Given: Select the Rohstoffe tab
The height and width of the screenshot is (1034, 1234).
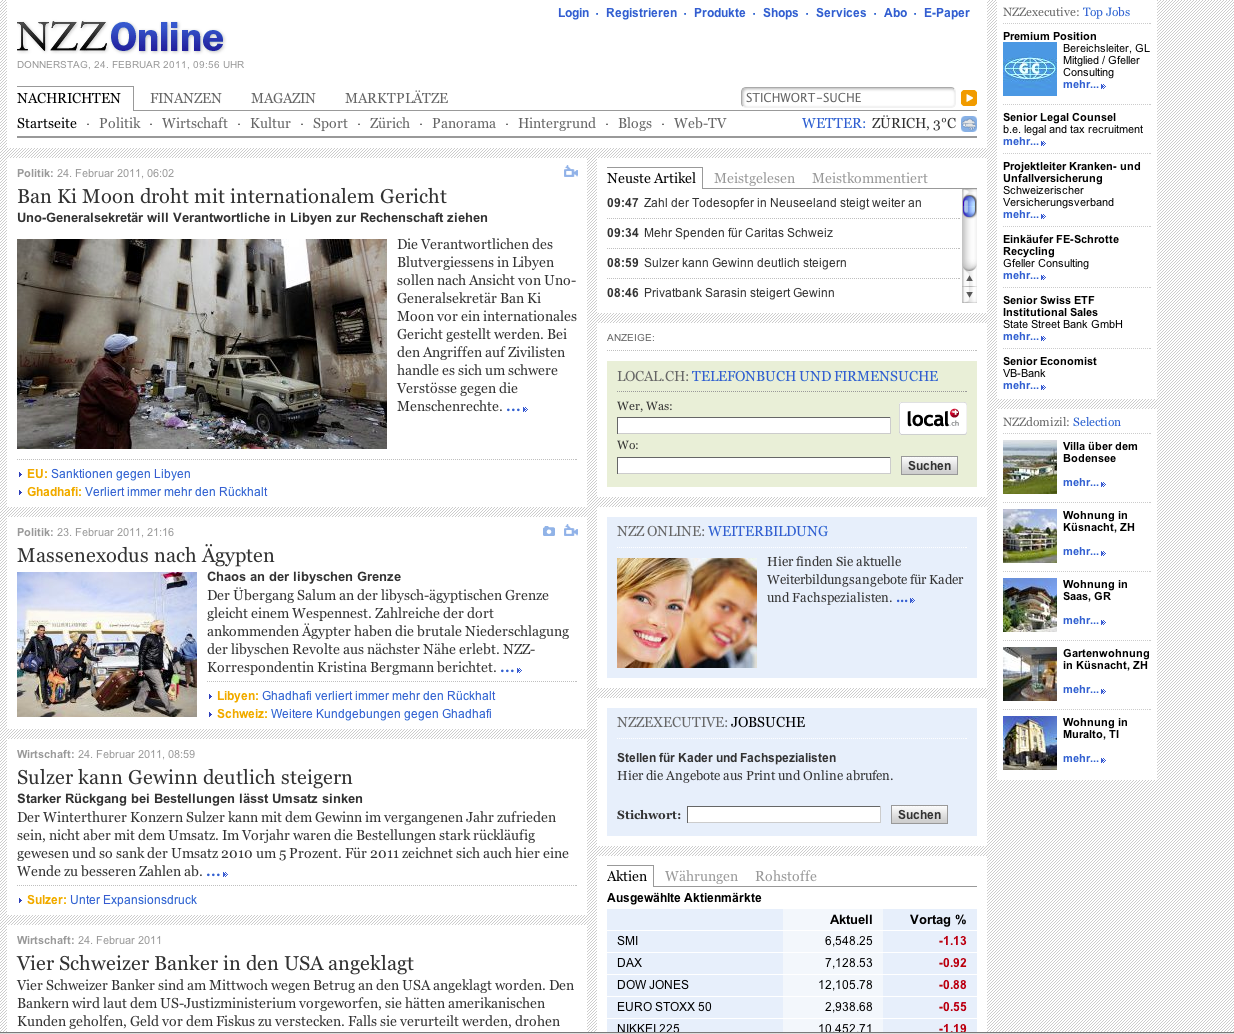Looking at the screenshot, I should click(785, 876).
